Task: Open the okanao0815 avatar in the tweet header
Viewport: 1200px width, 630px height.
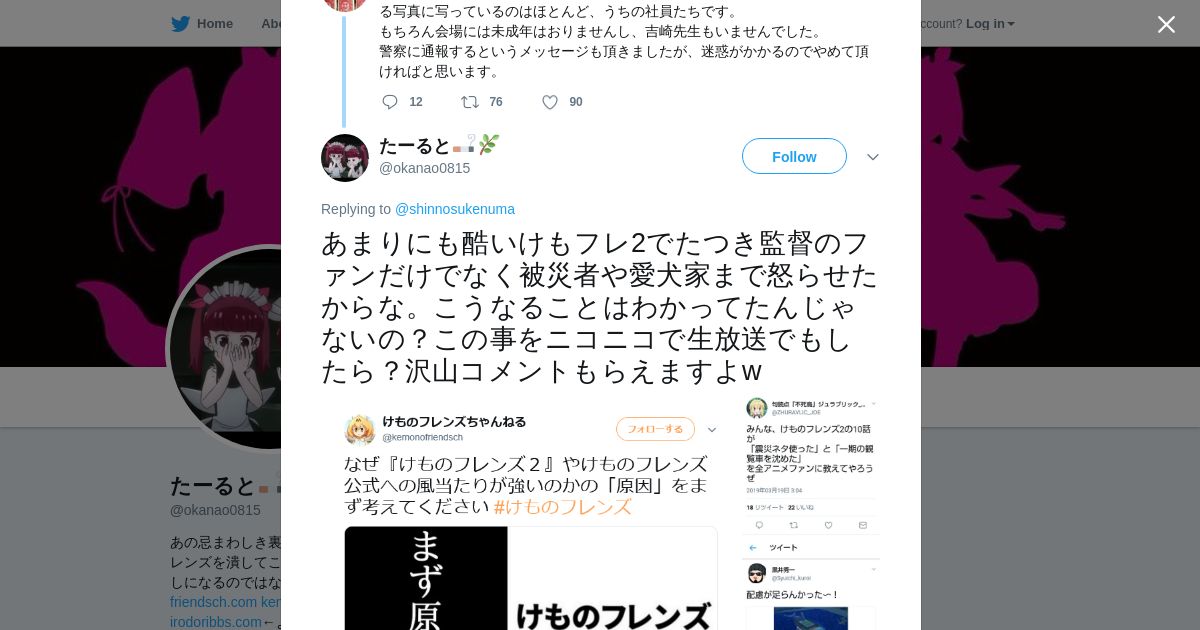Action: pyautogui.click(x=345, y=158)
